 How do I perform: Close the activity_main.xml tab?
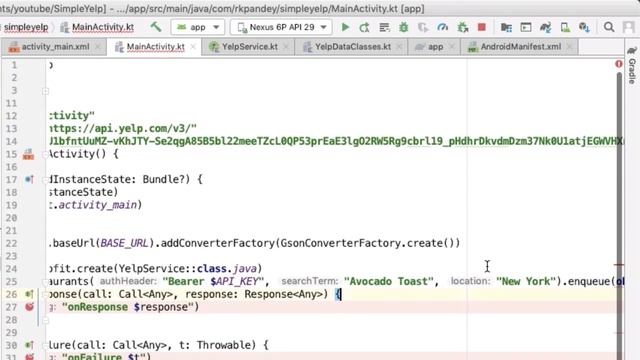point(98,47)
